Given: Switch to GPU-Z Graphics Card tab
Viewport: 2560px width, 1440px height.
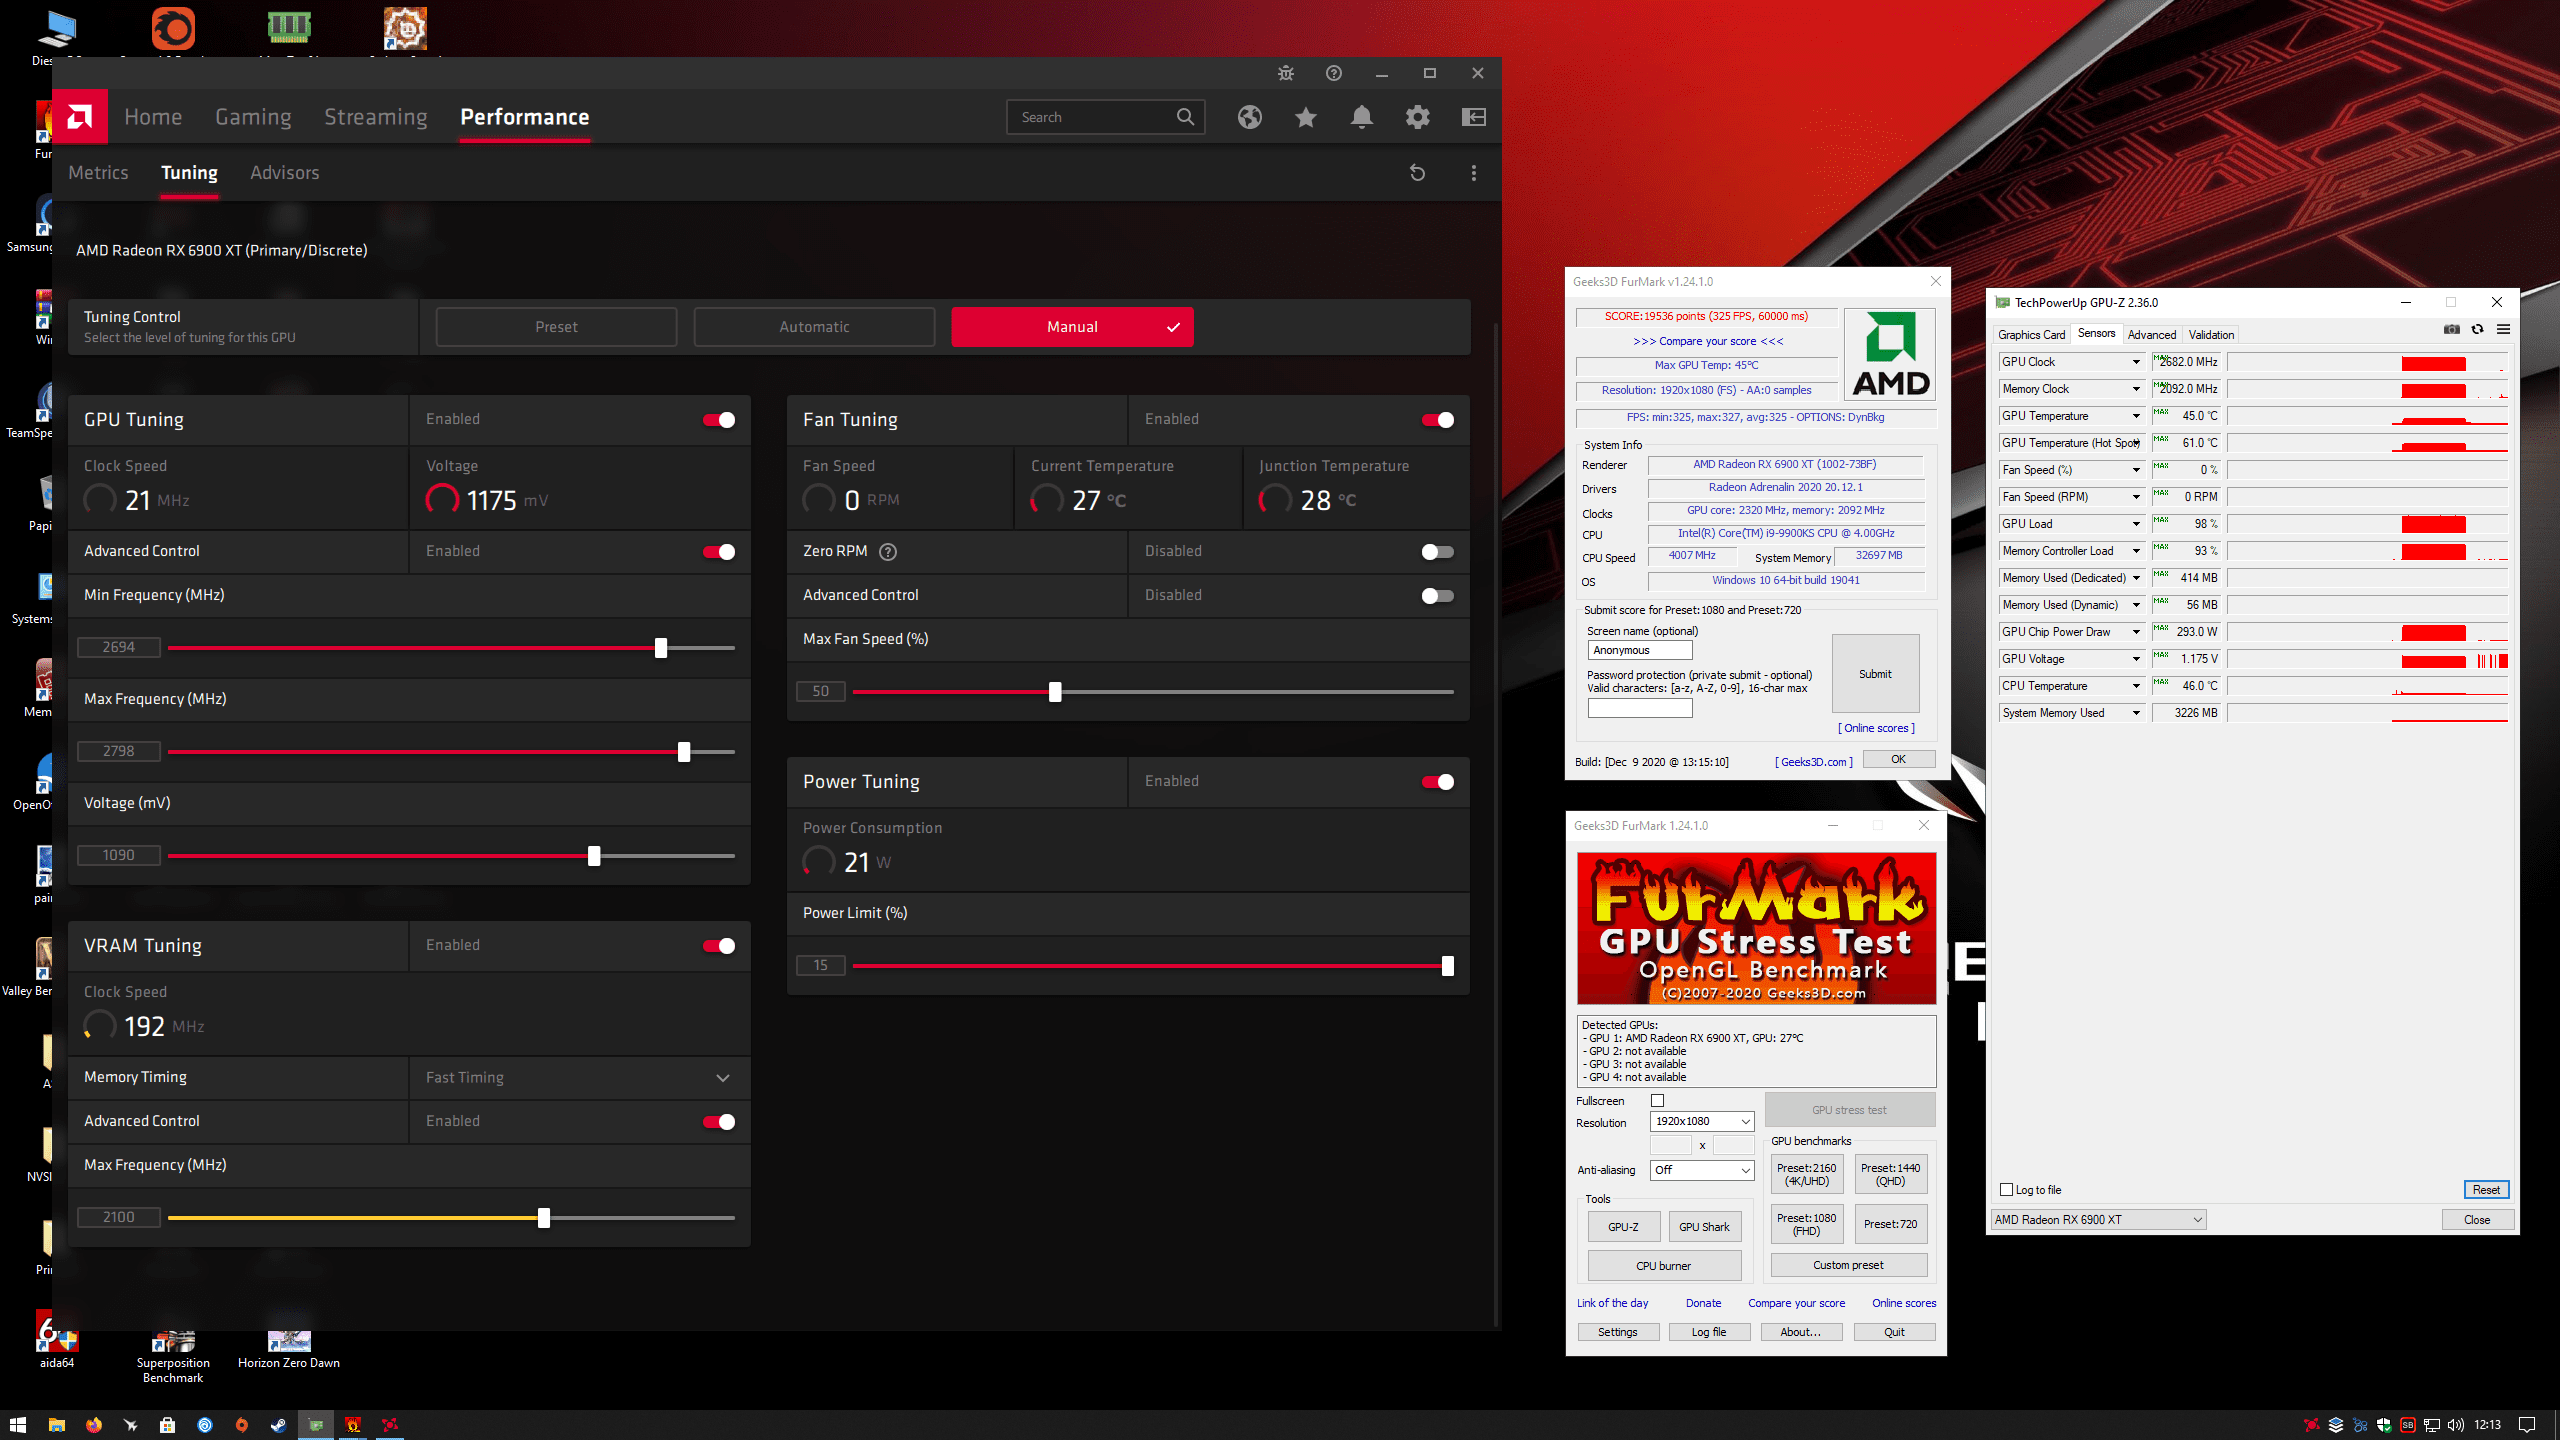Looking at the screenshot, I should [x=2031, y=335].
